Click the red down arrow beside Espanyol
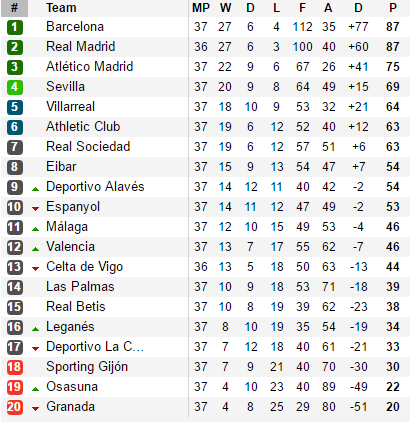The width and height of the screenshot is (410, 422). tap(35, 209)
